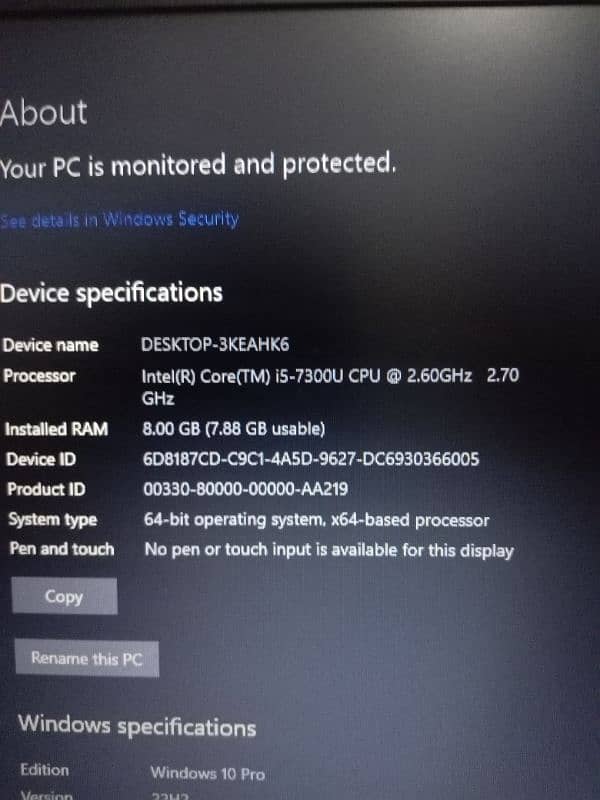
Task: Select the Windows 10 Pro edition value
Action: [208, 773]
